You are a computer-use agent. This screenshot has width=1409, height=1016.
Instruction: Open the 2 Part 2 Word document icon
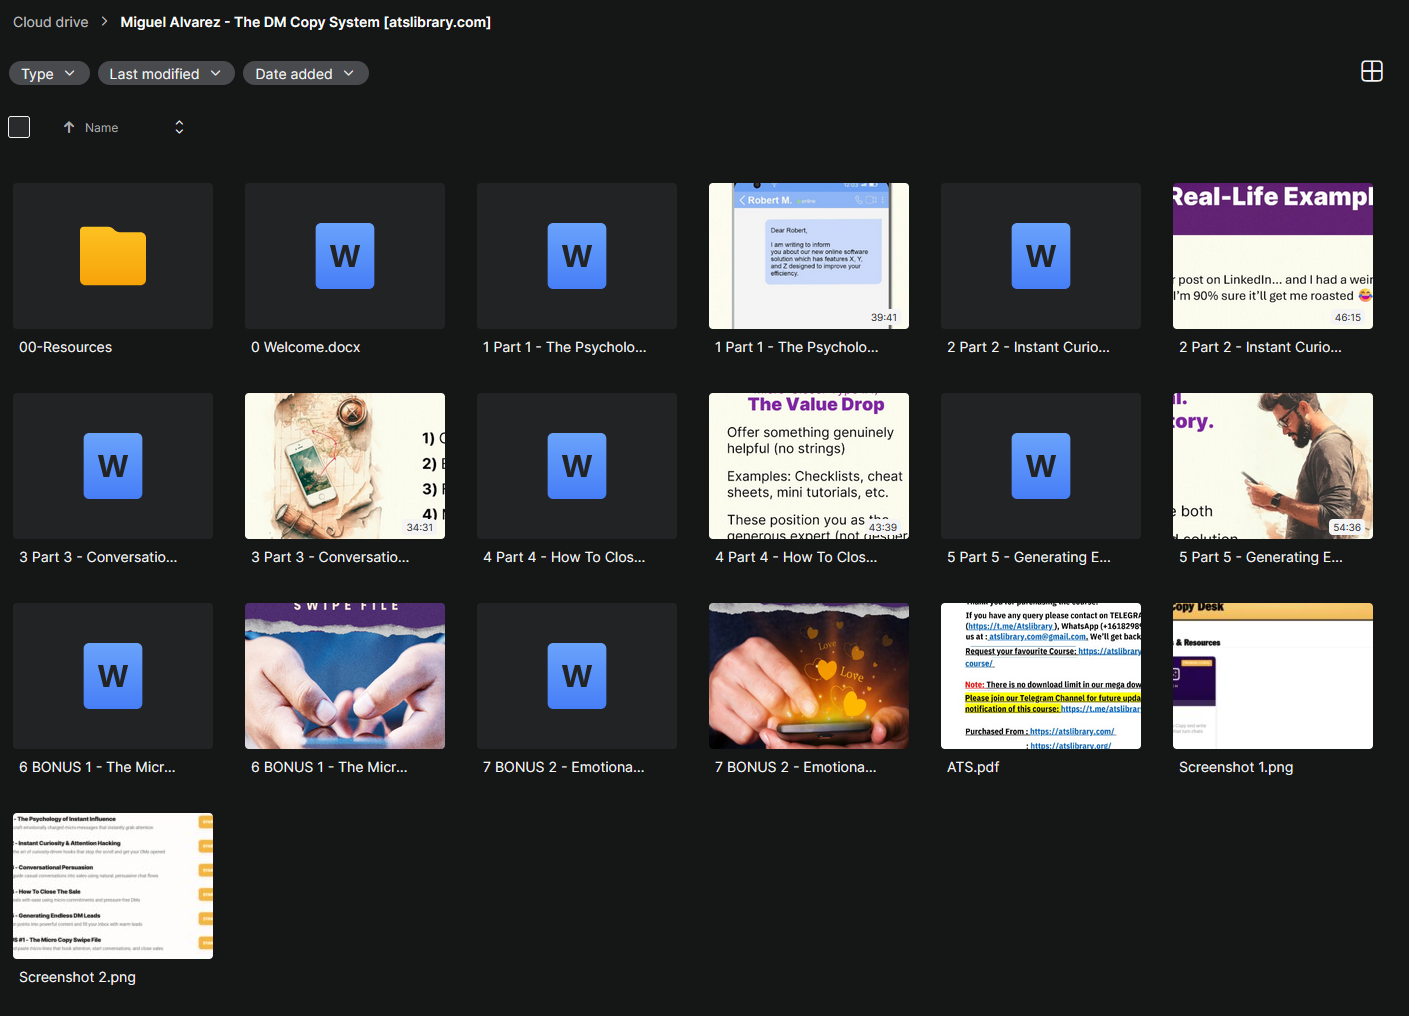(1040, 256)
